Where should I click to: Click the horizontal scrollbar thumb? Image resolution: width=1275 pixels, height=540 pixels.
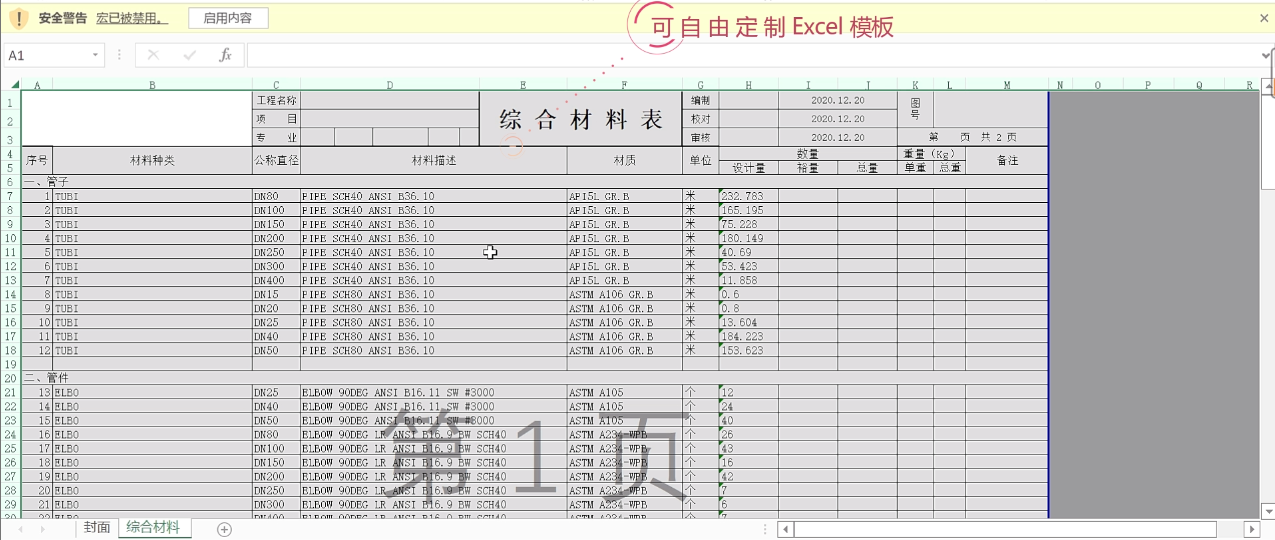click(x=1005, y=529)
